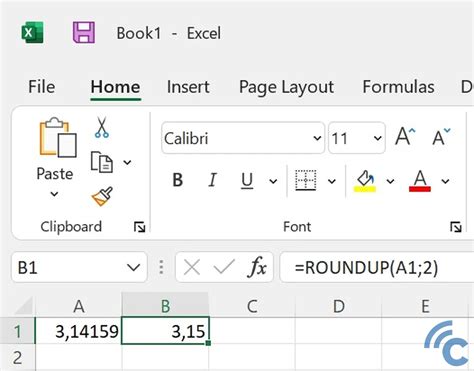Viewport: 474px width, 371px height.
Task: Click the Paste clipboard icon
Action: [58, 137]
